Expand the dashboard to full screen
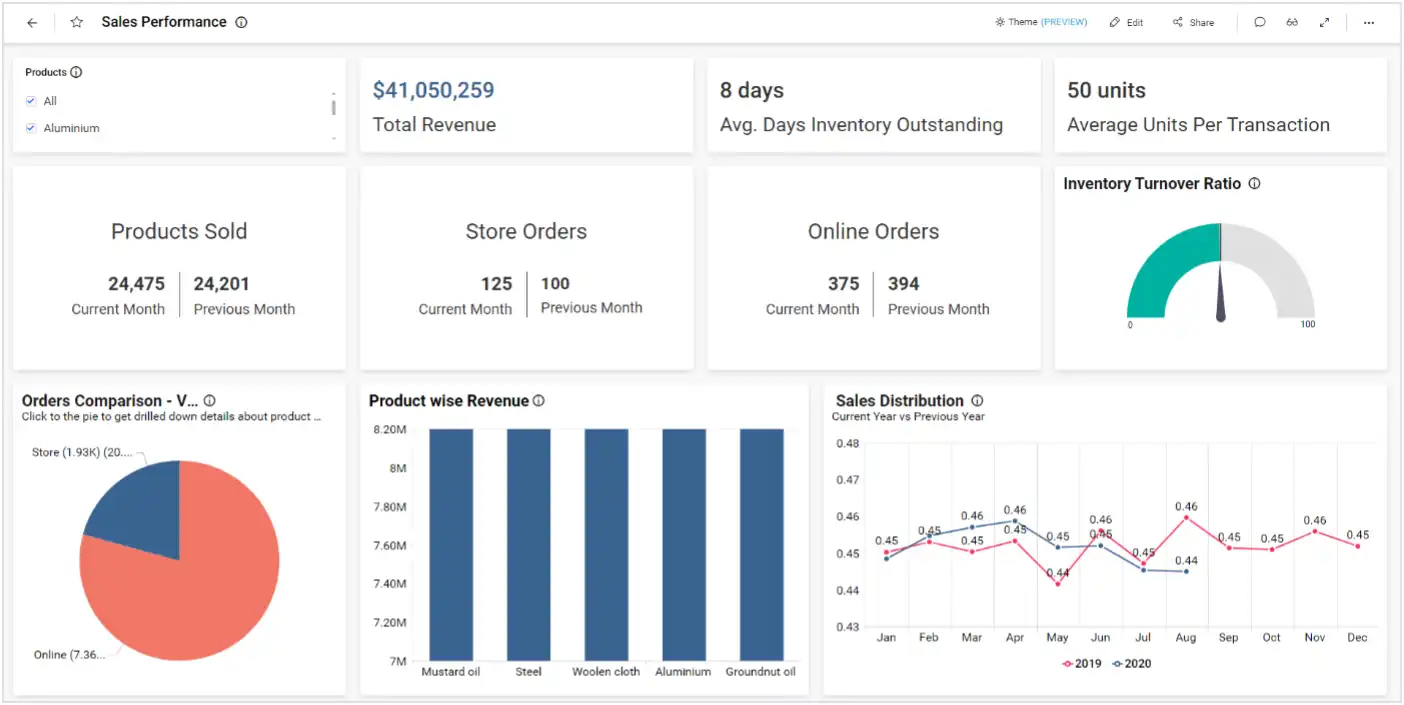This screenshot has width=1404, height=705. [x=1324, y=21]
